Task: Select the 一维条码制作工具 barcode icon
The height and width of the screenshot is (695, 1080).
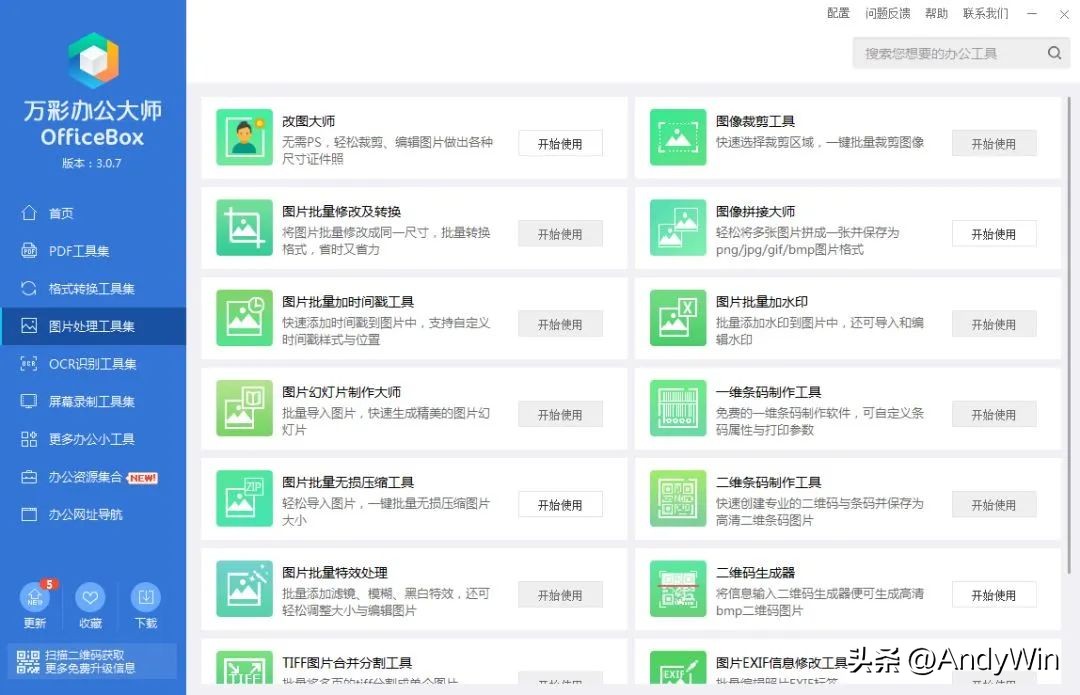Action: pos(677,407)
